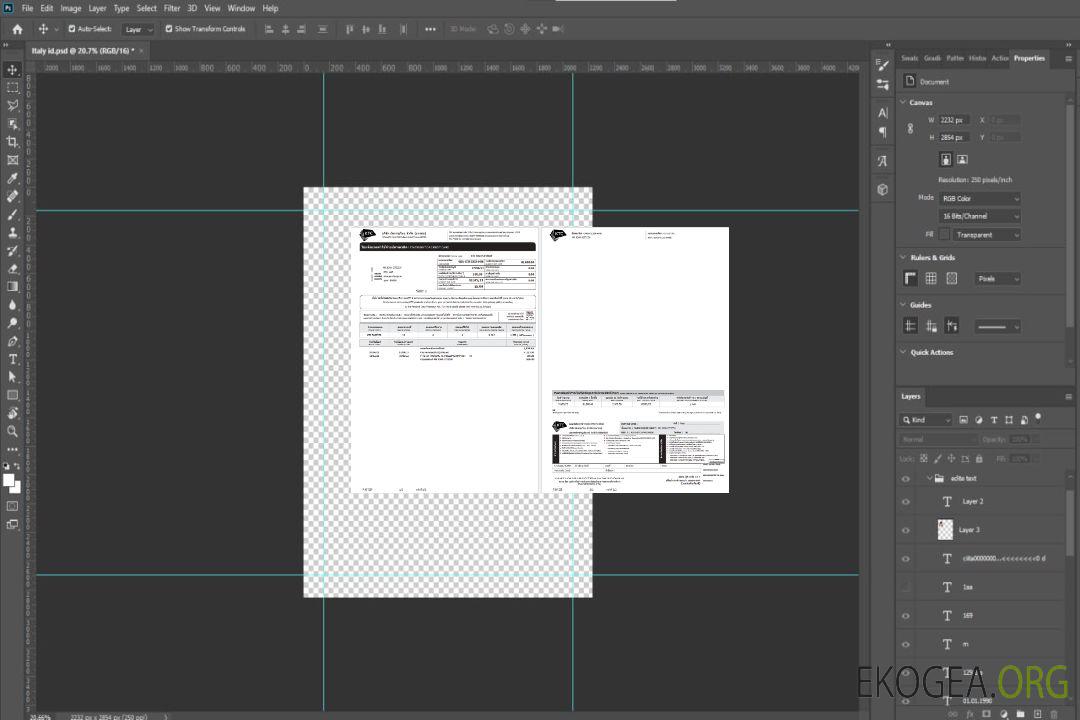Image resolution: width=1080 pixels, height=720 pixels.
Task: Select the Blur tool
Action: 12,305
